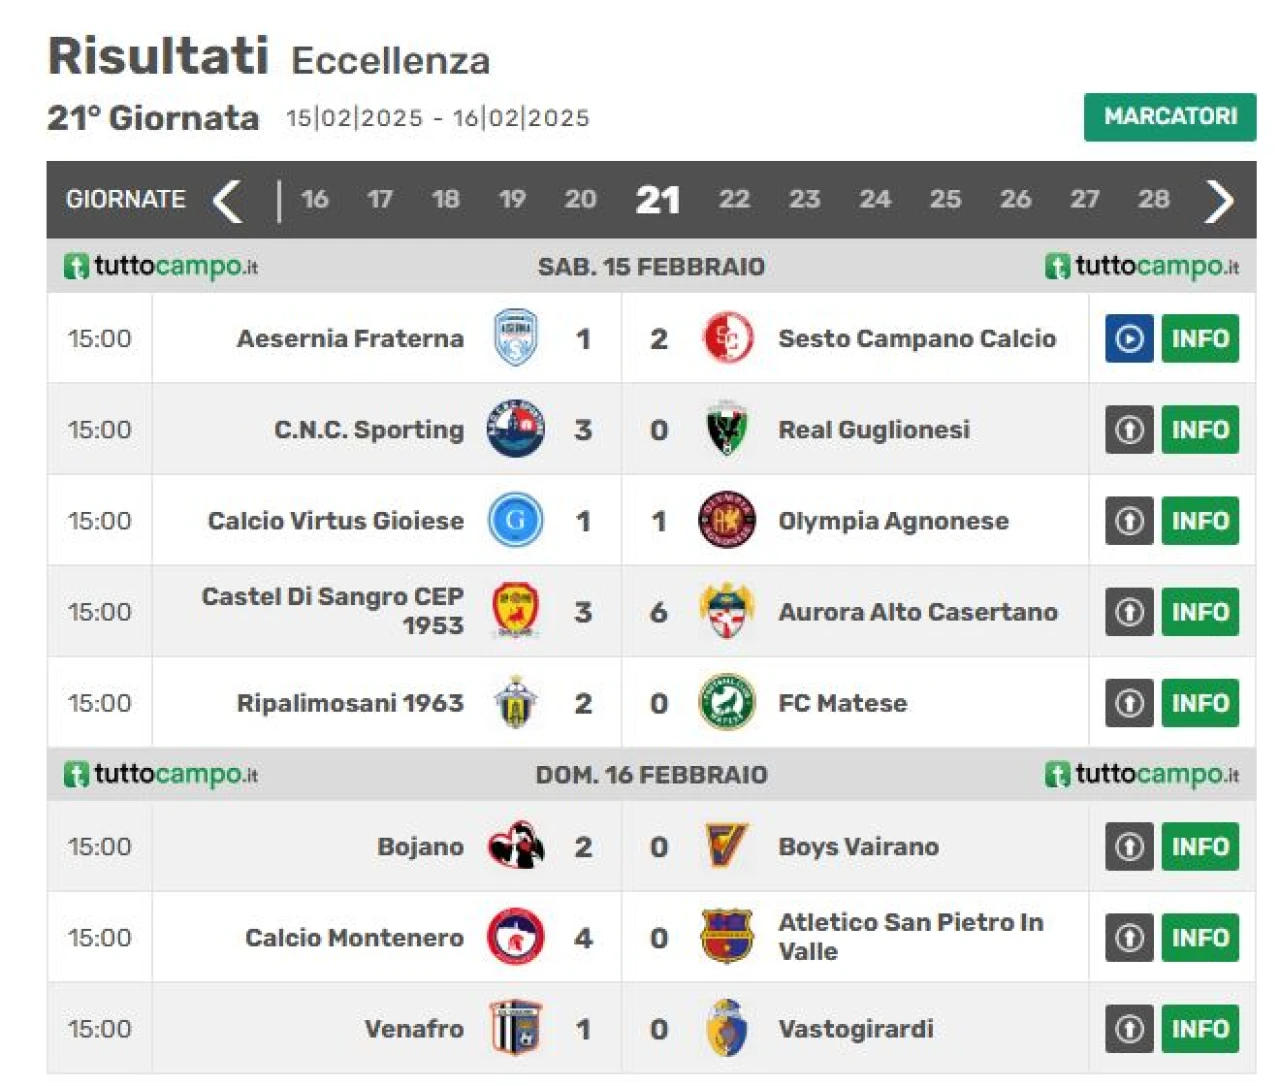Switch to giornata 16

pos(314,199)
